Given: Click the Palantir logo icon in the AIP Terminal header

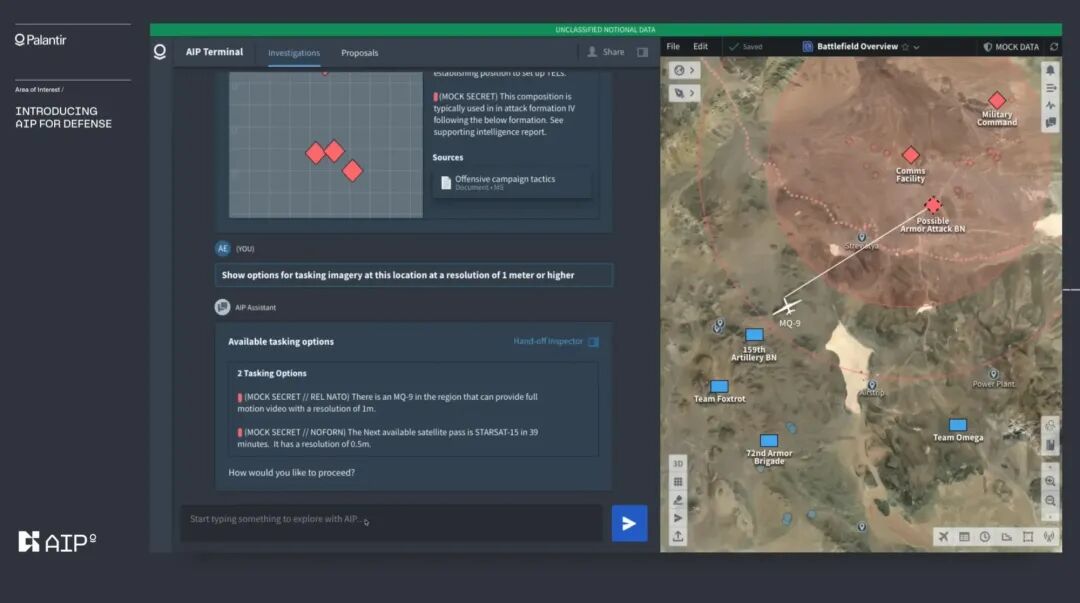Looking at the screenshot, I should (x=160, y=52).
